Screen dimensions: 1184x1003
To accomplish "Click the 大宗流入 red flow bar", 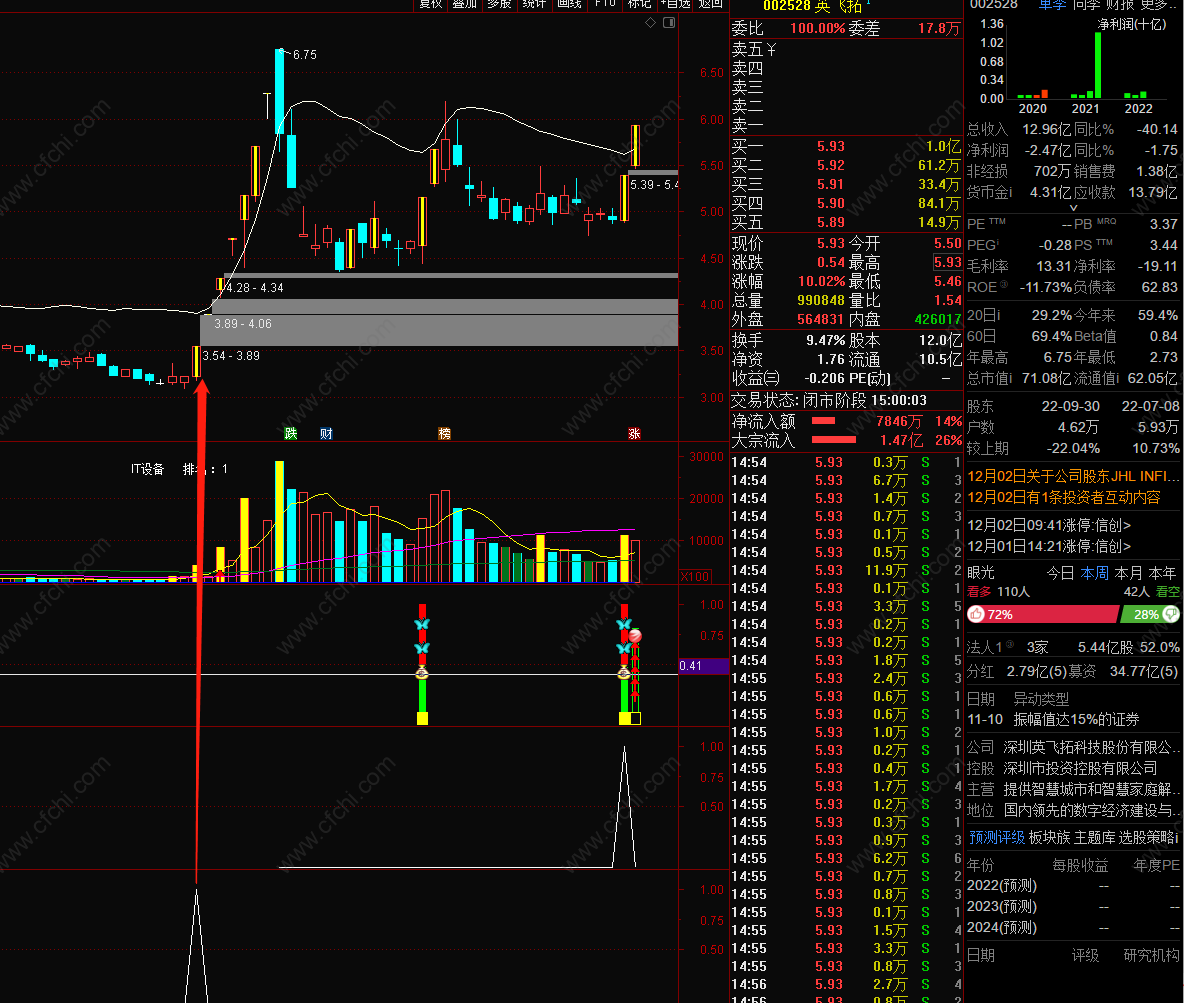I will click(x=834, y=440).
